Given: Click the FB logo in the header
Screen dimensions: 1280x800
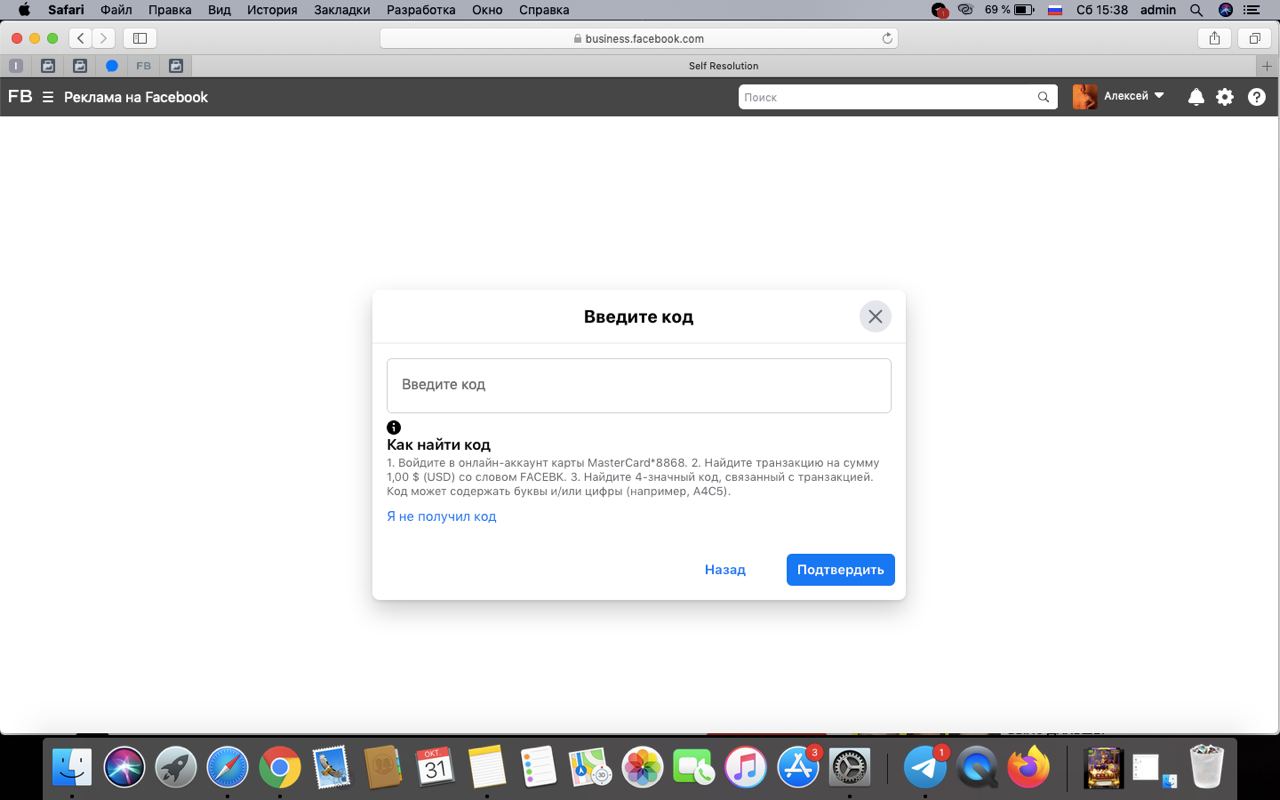Looking at the screenshot, I should [x=20, y=96].
